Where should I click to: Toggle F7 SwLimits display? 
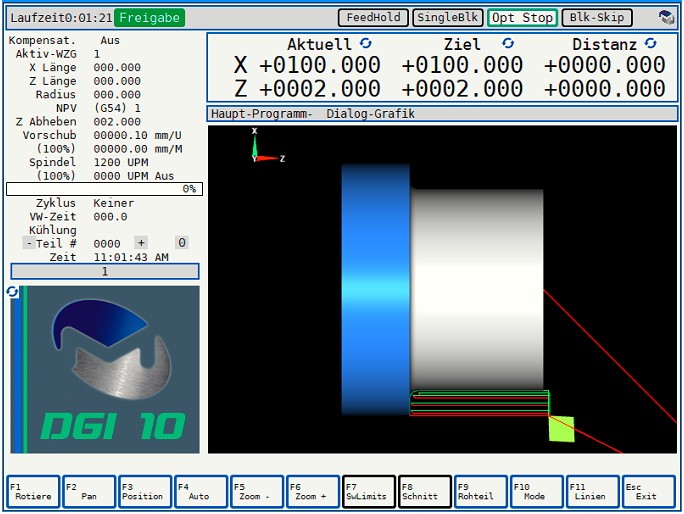369,492
